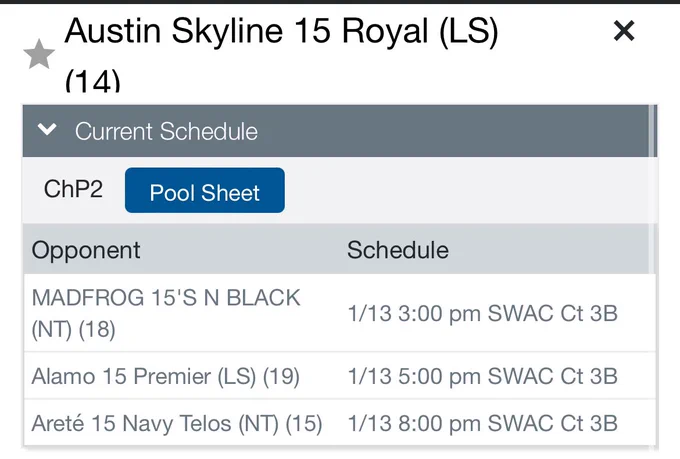
Task: Click the Schedule column header
Action: 398,250
